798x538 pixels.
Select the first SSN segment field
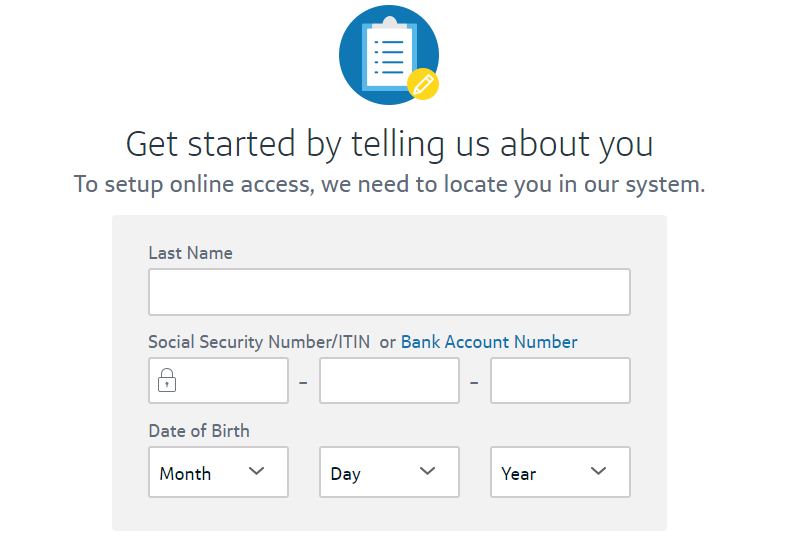pyautogui.click(x=218, y=381)
